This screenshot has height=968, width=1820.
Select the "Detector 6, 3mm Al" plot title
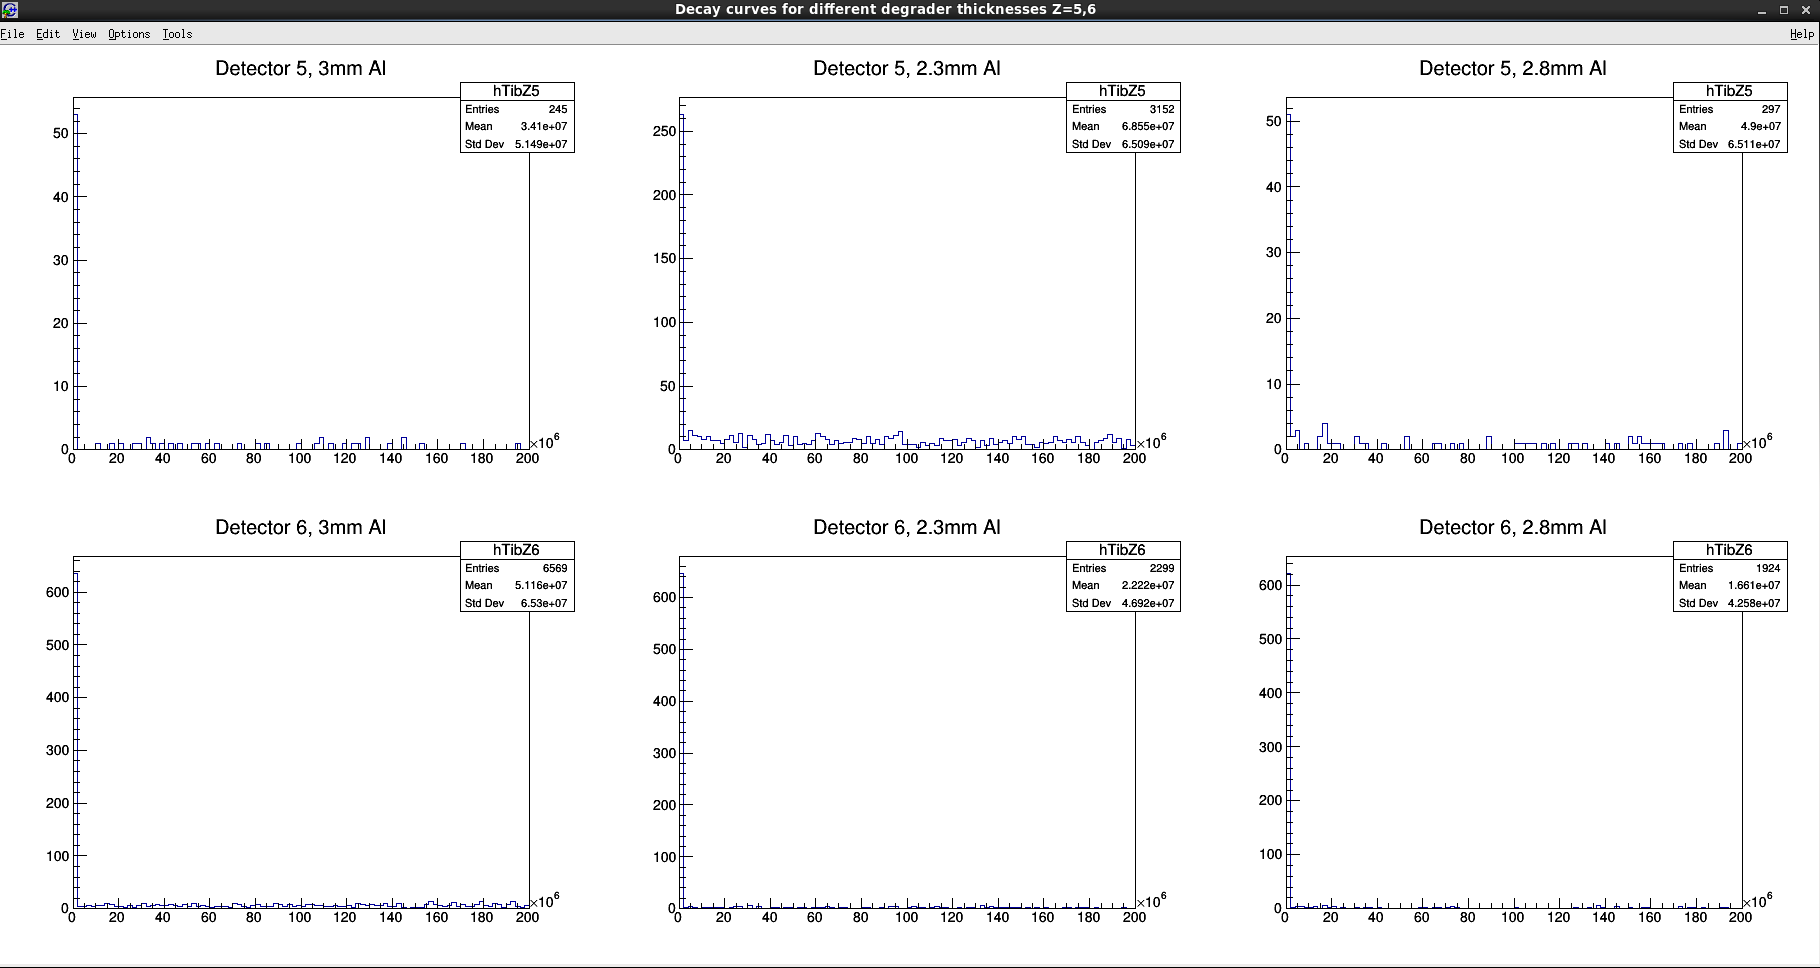coord(300,527)
